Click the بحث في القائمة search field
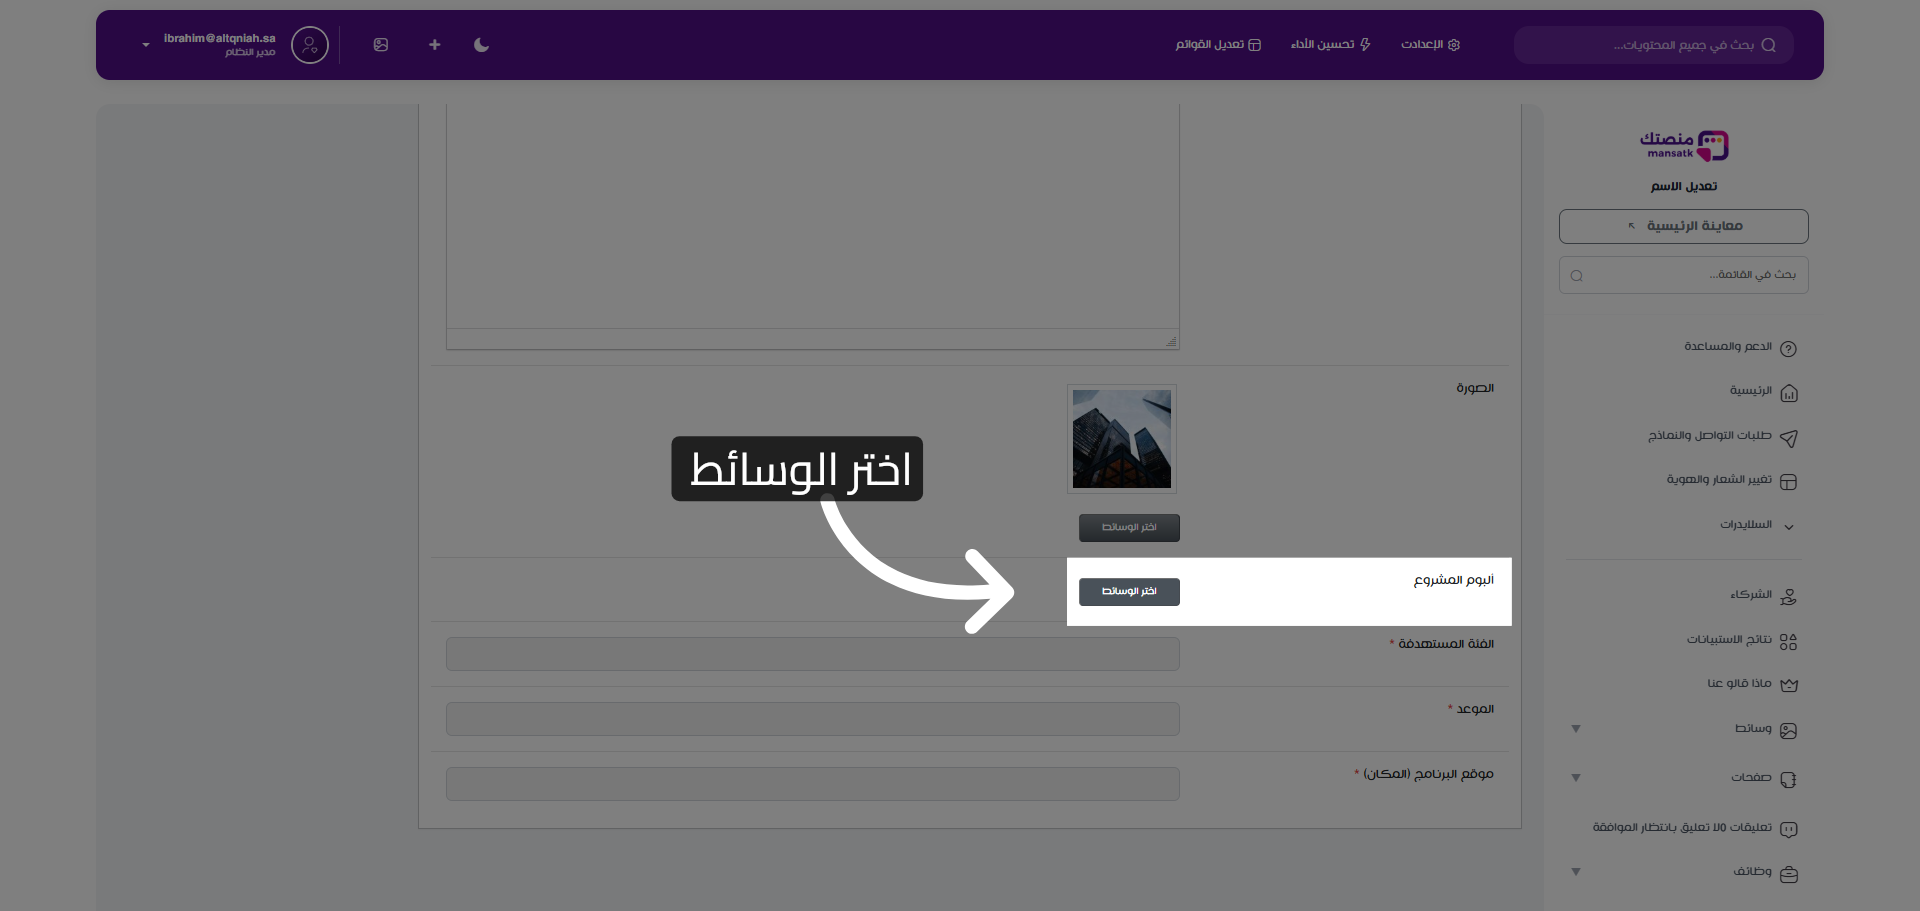Screen dimensions: 1920x911 pyautogui.click(x=1683, y=274)
